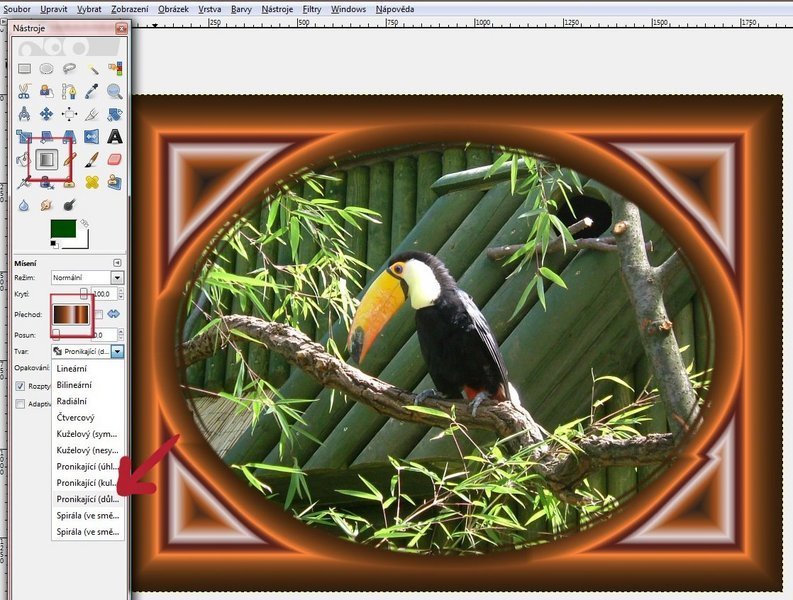The image size is (793, 600).
Task: Click the Přechod gradient preview swatch
Action: (x=71, y=314)
